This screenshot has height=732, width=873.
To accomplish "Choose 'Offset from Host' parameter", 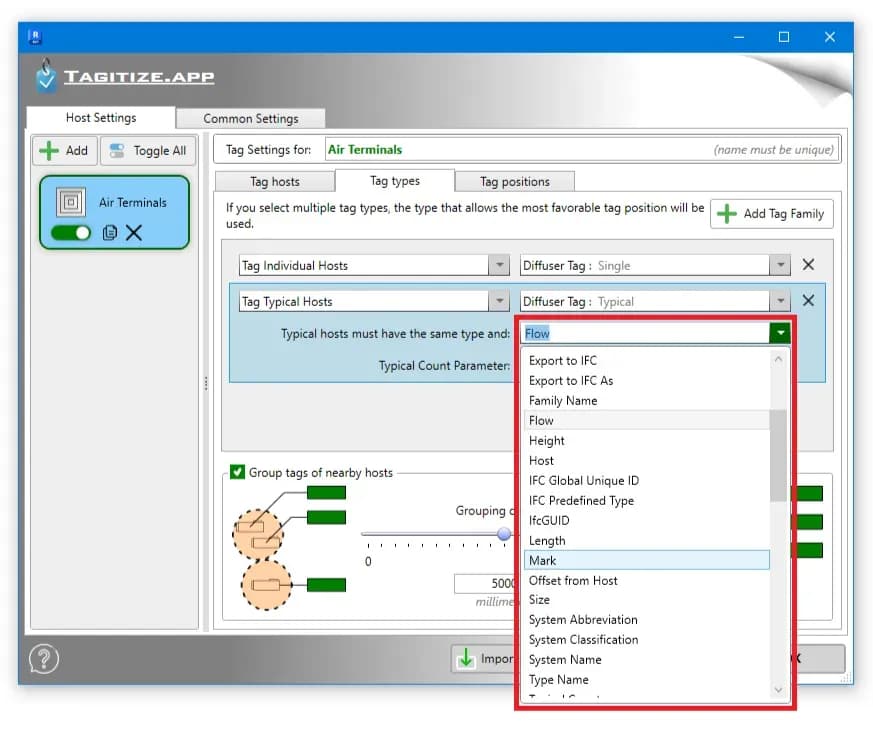I will pos(647,581).
